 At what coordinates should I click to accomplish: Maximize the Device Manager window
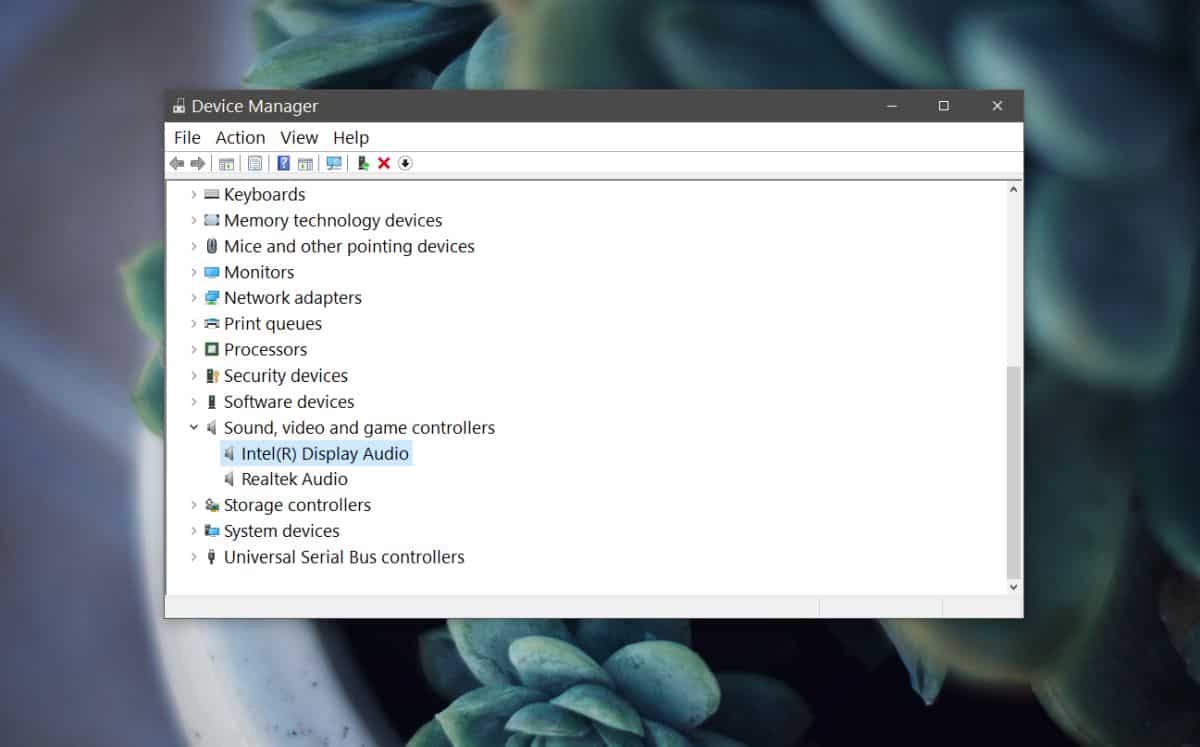click(x=943, y=106)
